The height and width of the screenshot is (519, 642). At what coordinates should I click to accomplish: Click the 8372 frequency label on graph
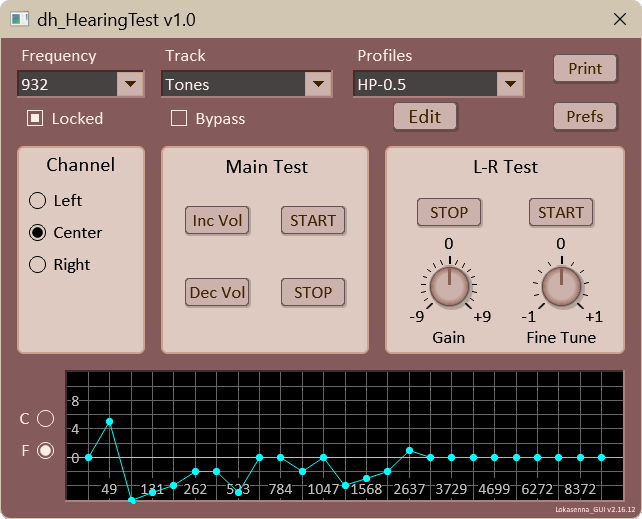tap(580, 489)
